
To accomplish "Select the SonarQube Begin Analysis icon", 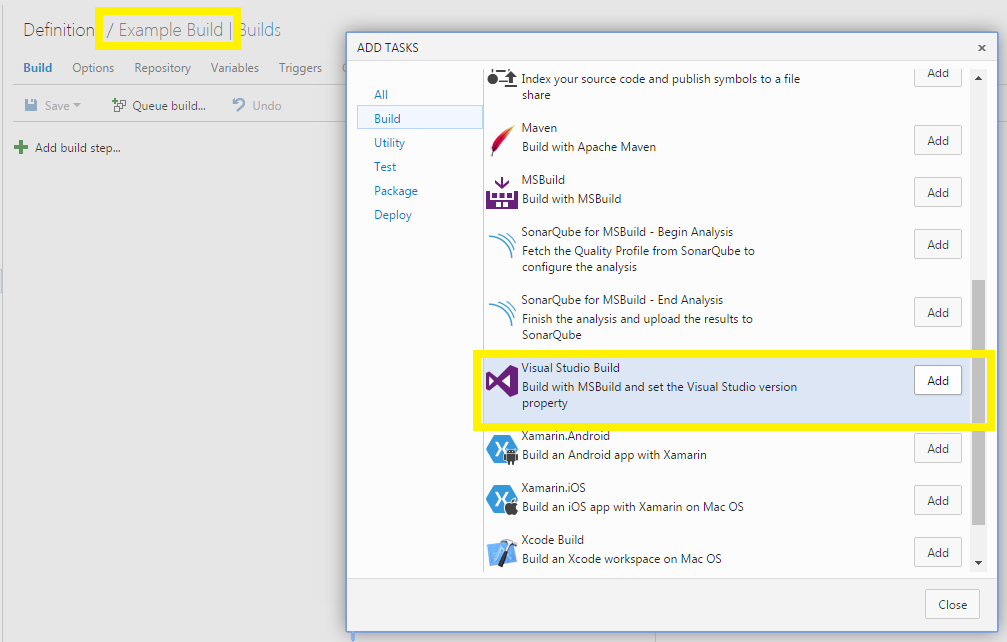I will pos(501,244).
